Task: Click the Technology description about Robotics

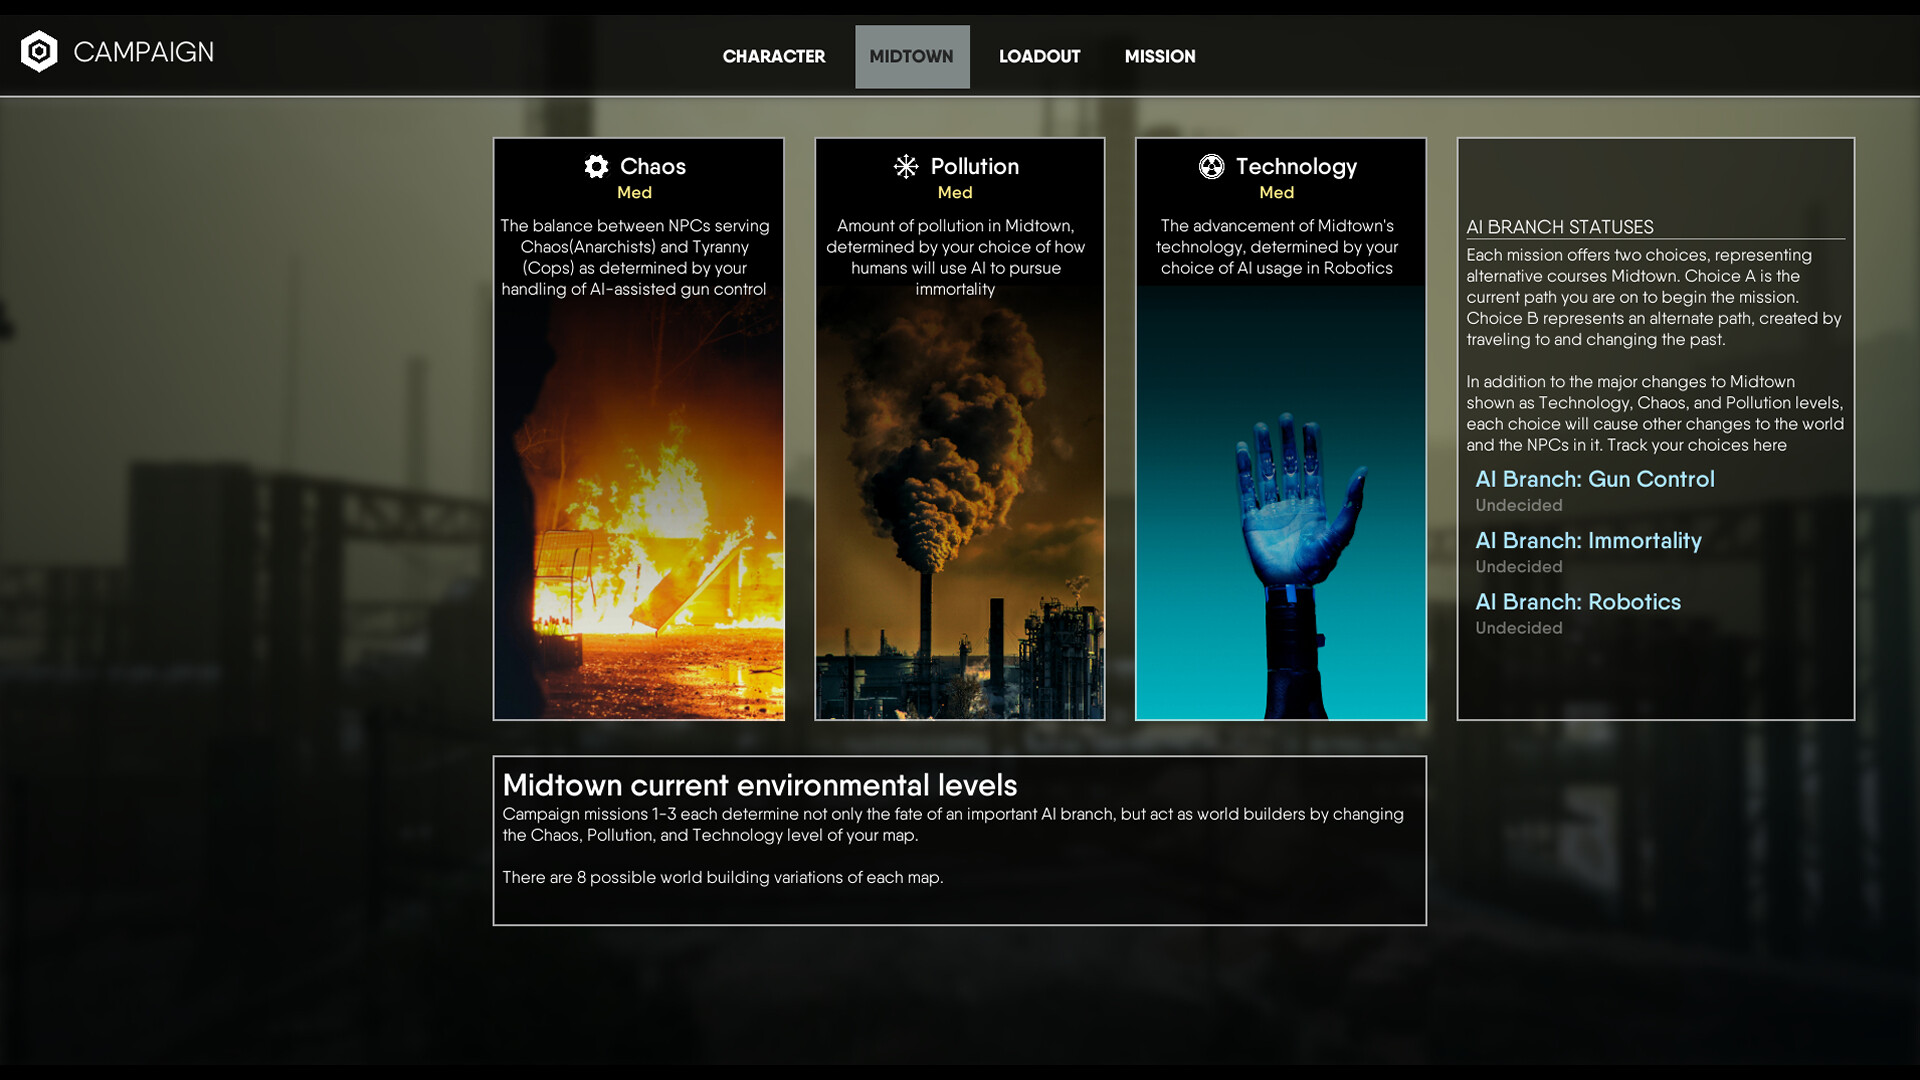Action: coord(1277,247)
